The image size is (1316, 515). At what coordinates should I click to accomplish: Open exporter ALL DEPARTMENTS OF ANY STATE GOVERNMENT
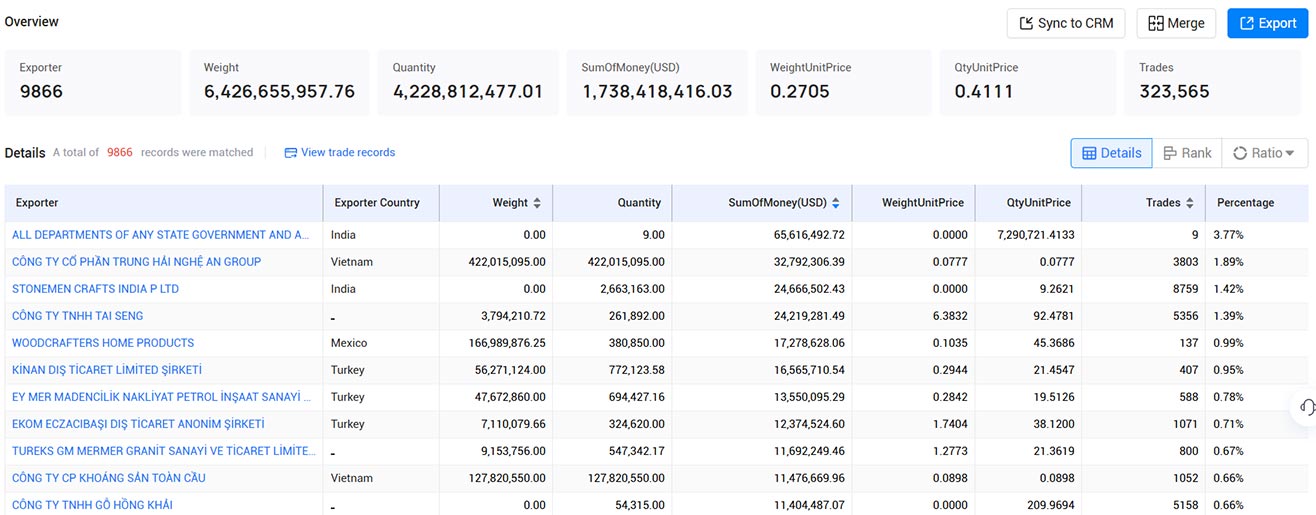coord(160,235)
